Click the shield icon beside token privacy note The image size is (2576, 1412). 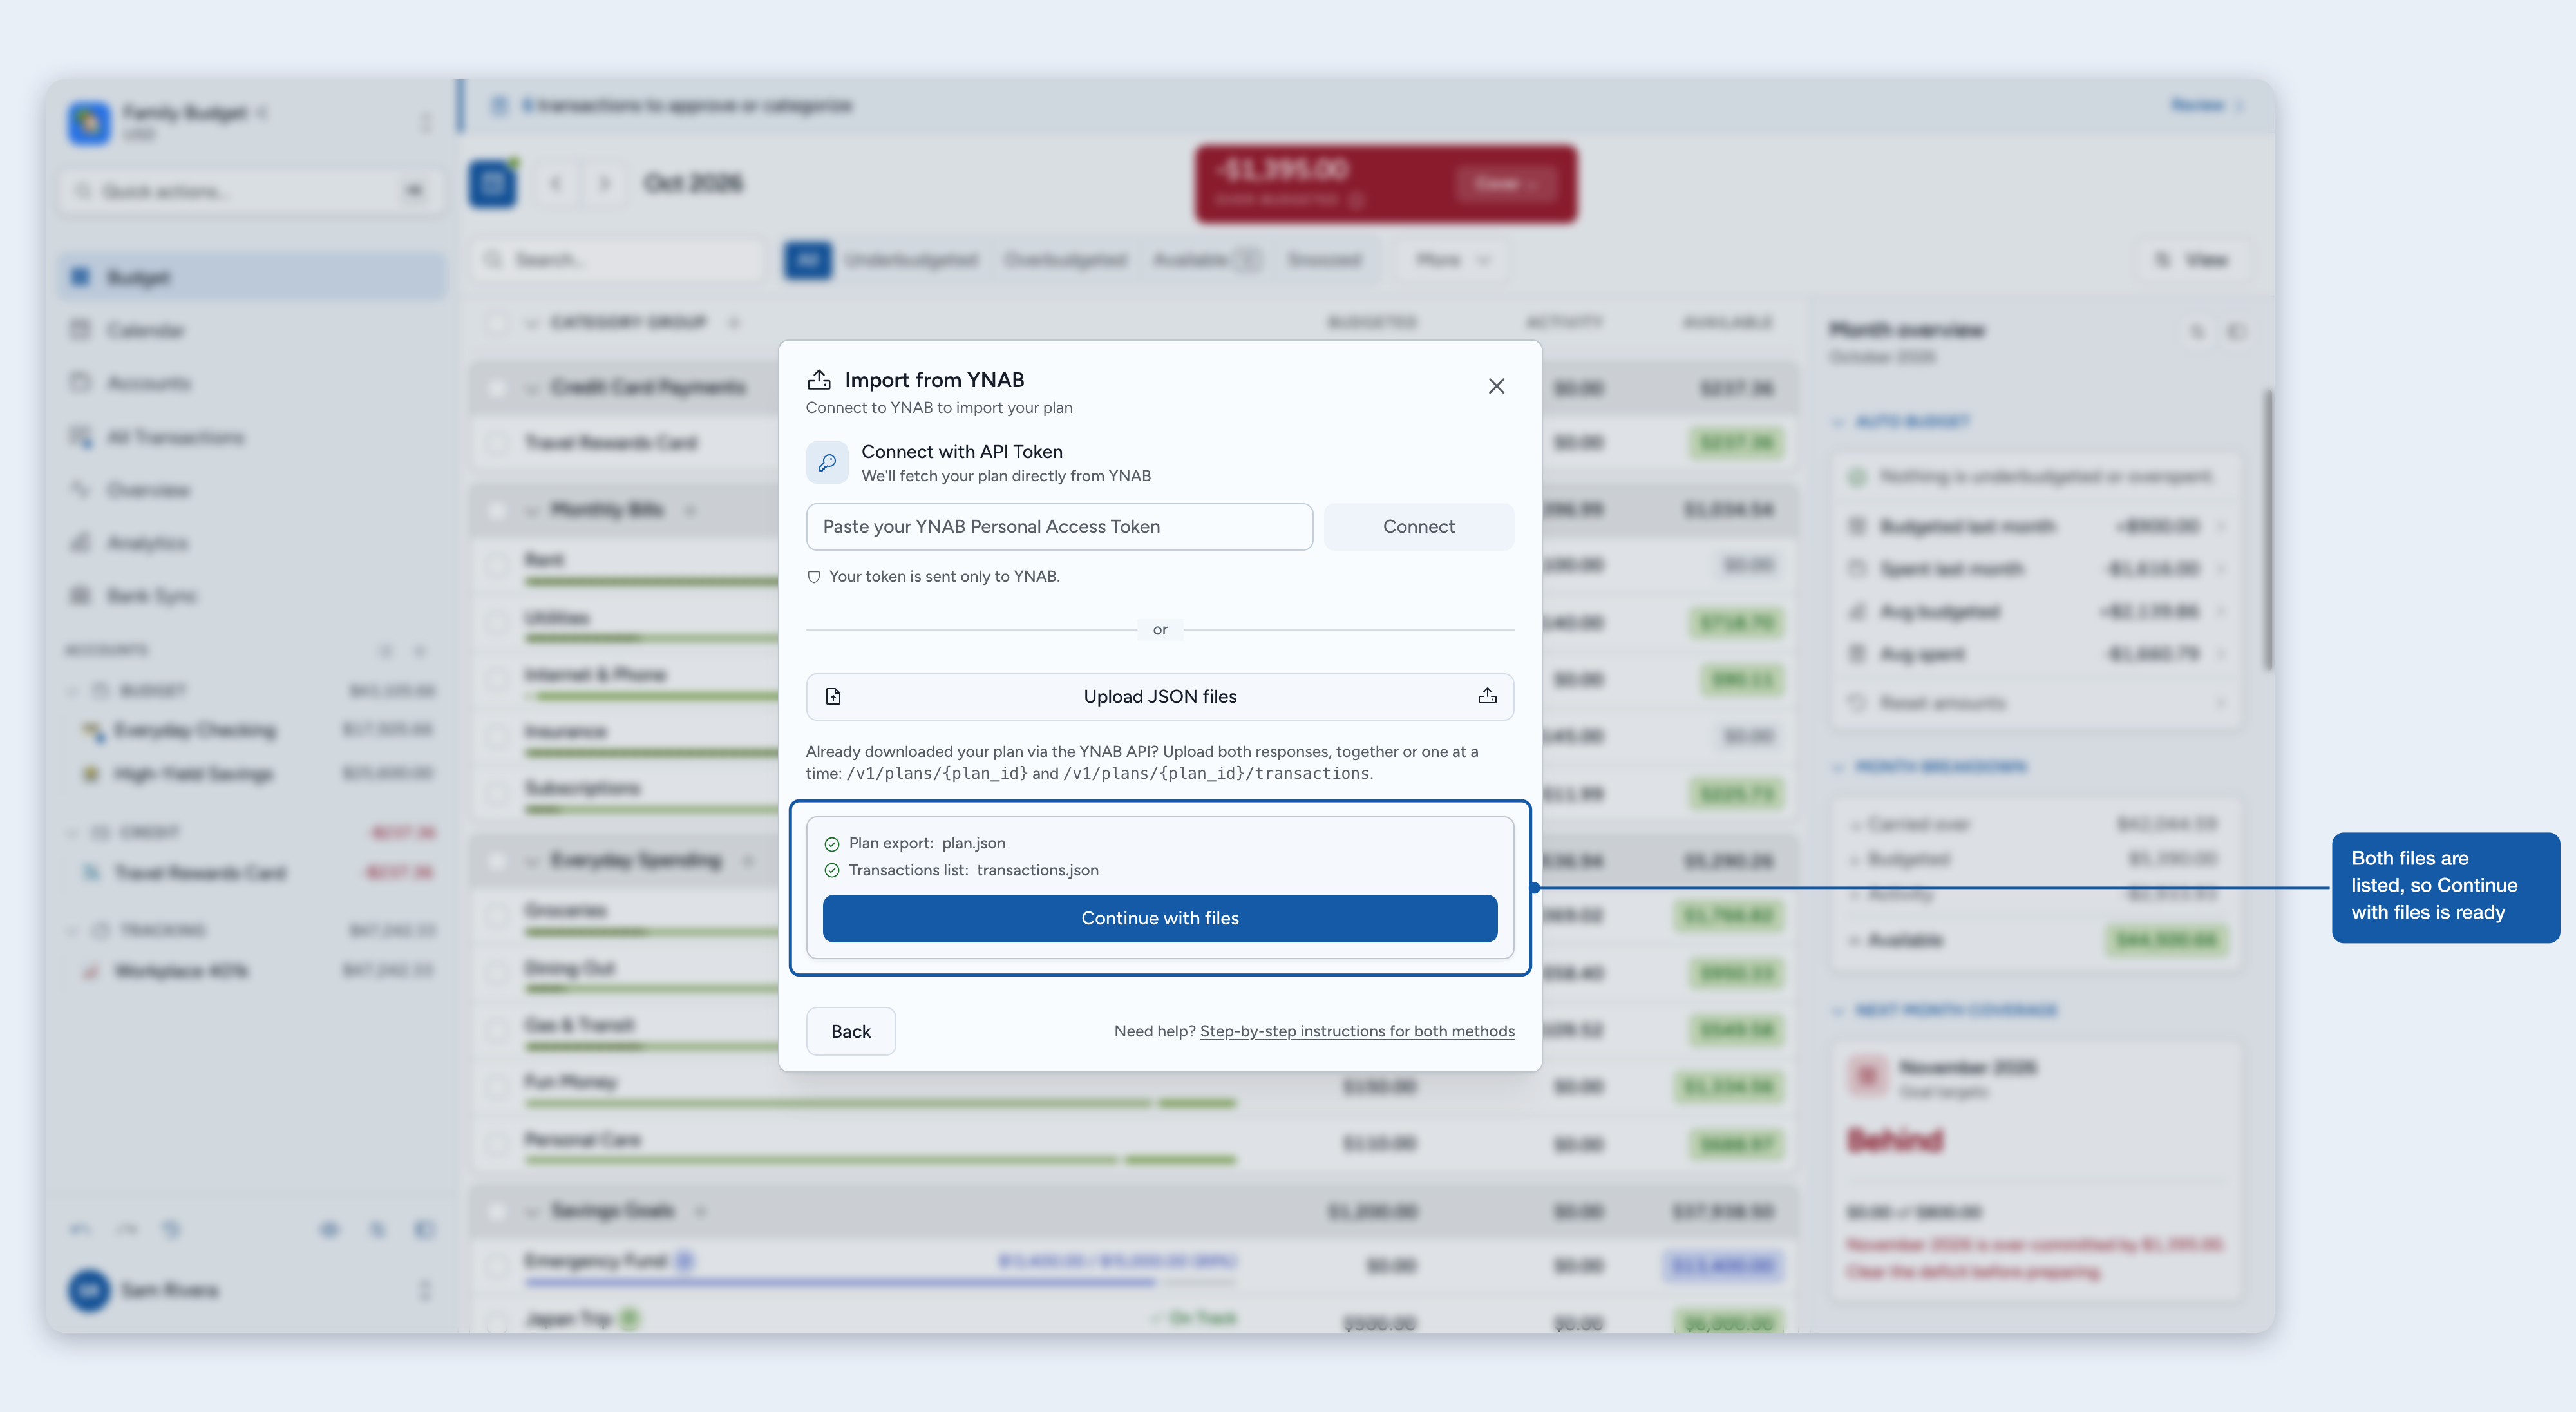tap(814, 577)
